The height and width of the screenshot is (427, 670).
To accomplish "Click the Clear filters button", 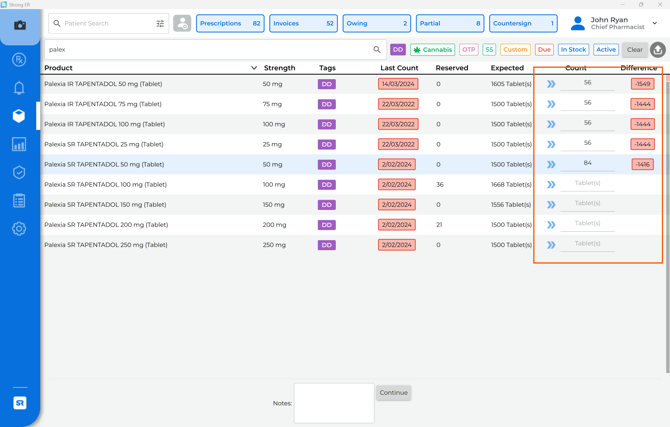I will point(635,49).
